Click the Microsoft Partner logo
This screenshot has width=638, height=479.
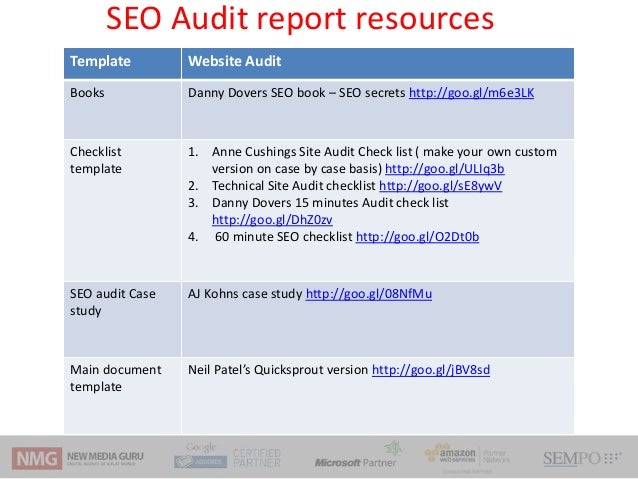pos(355,457)
